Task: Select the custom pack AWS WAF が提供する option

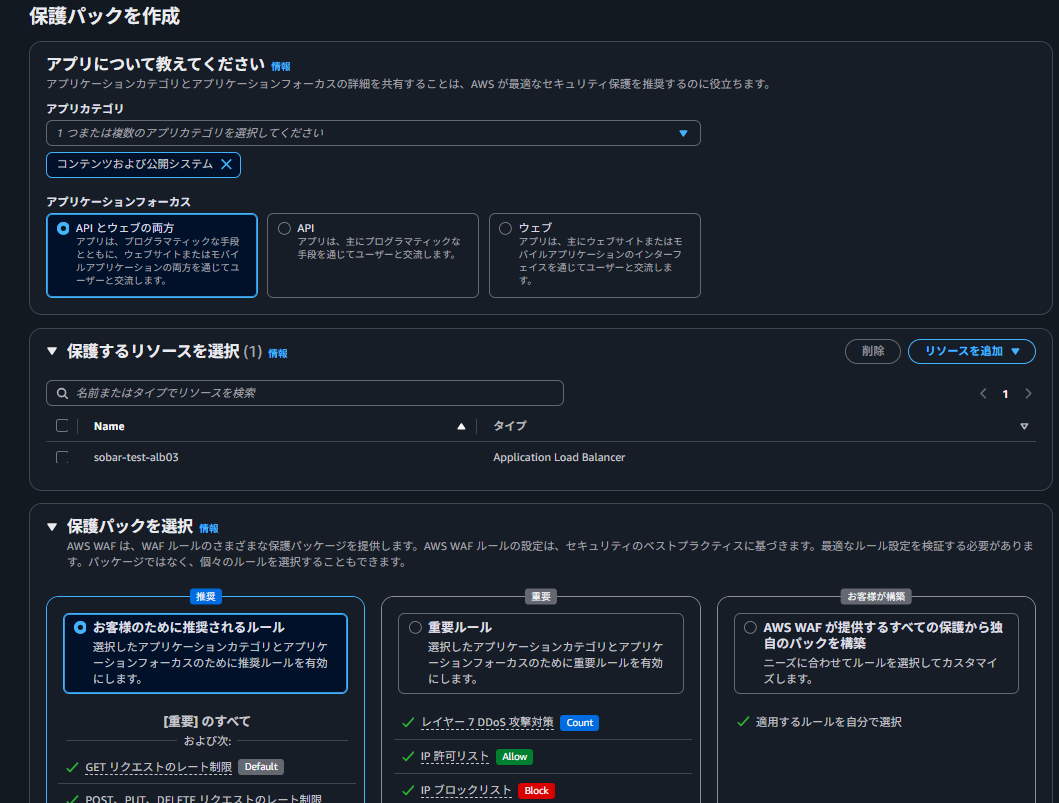Action: [750, 627]
